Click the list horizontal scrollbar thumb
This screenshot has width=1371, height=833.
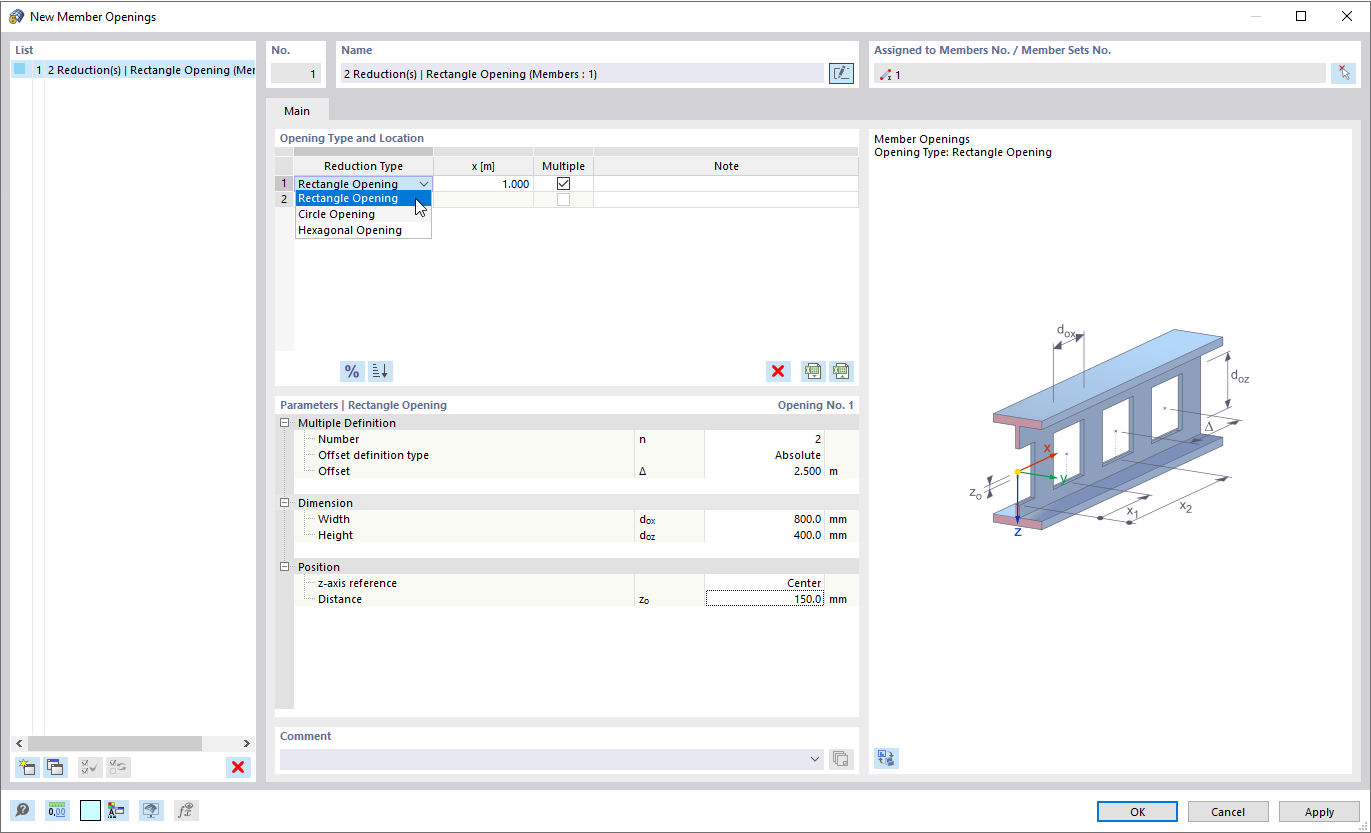click(115, 743)
